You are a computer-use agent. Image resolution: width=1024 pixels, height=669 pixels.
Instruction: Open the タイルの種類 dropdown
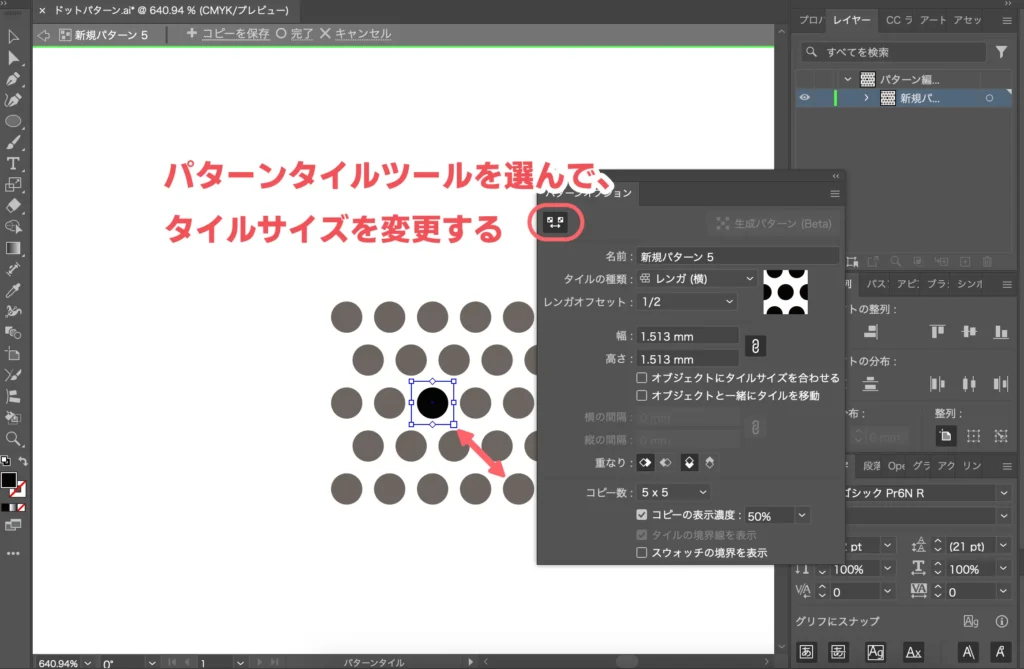(x=697, y=278)
